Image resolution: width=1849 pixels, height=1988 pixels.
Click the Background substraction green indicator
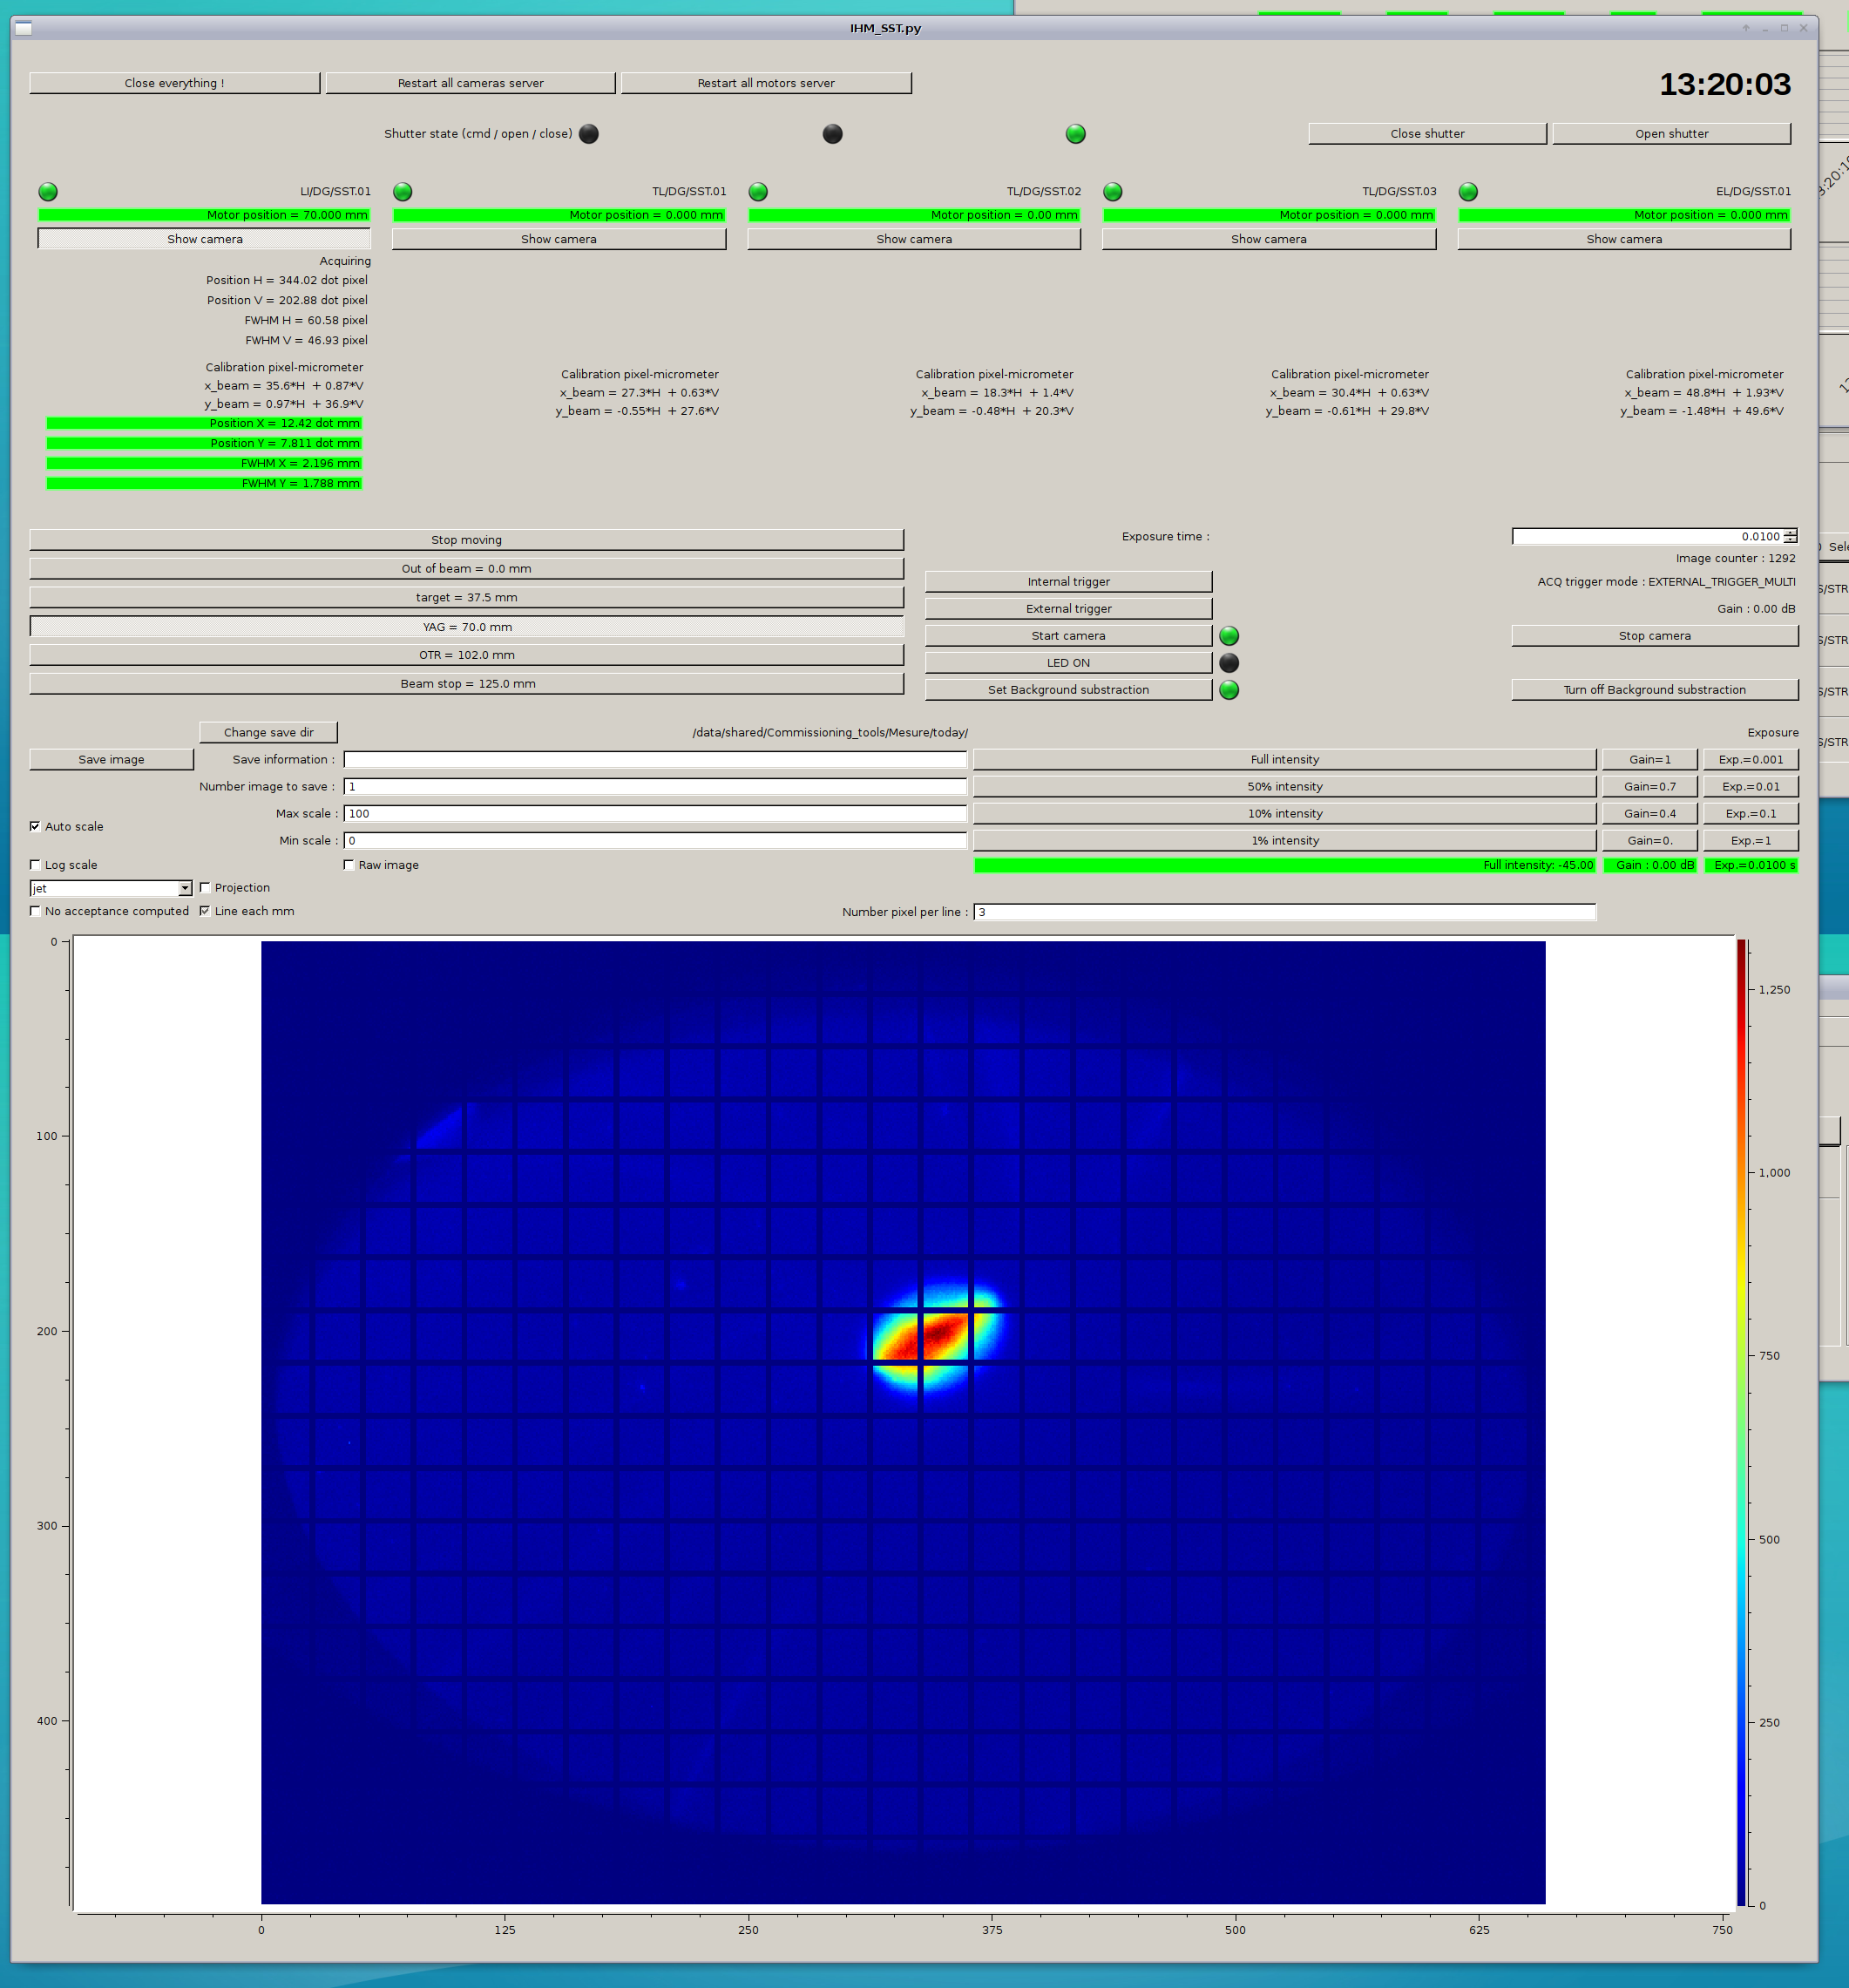click(1229, 690)
